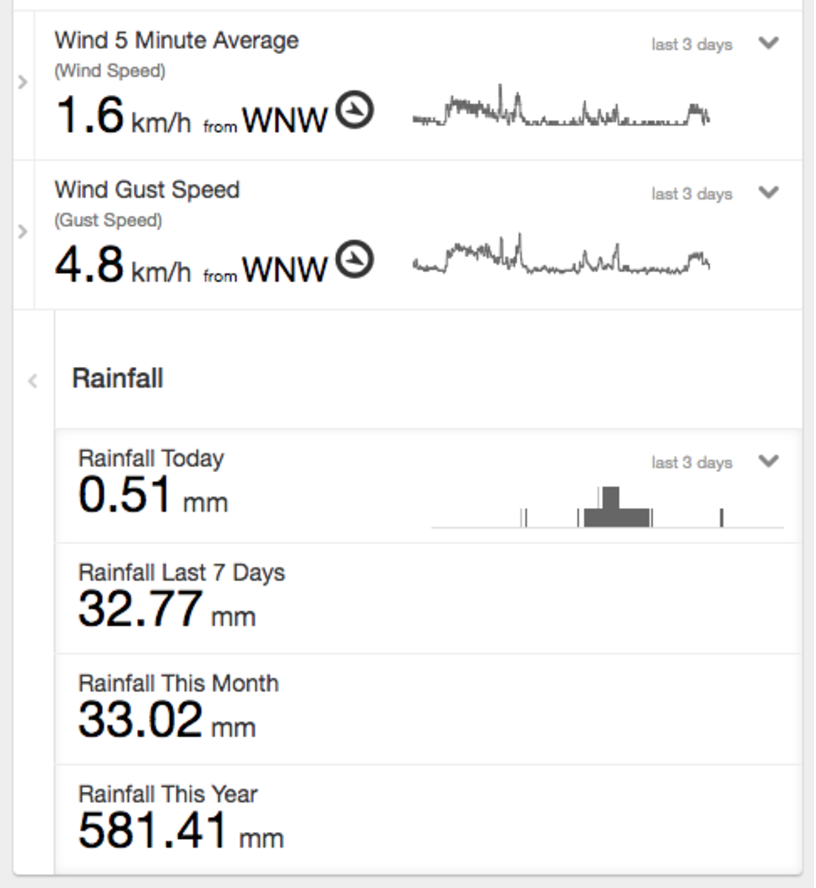Click the Wind 5 Minute Average title
This screenshot has width=816, height=888.
[176, 41]
